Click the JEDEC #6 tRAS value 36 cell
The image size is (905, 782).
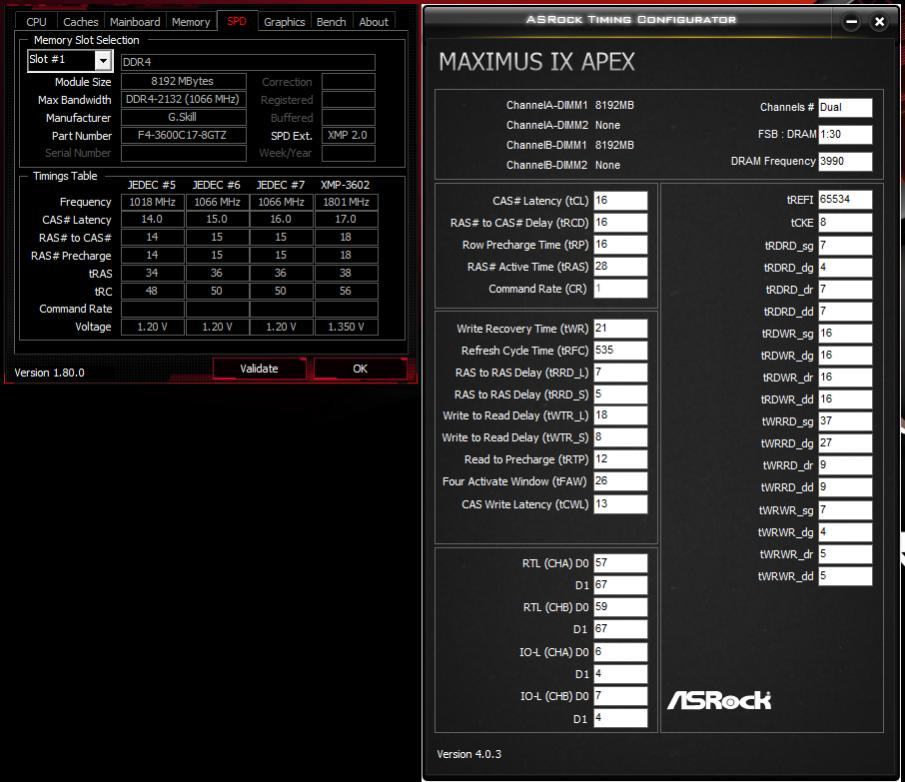(x=216, y=273)
